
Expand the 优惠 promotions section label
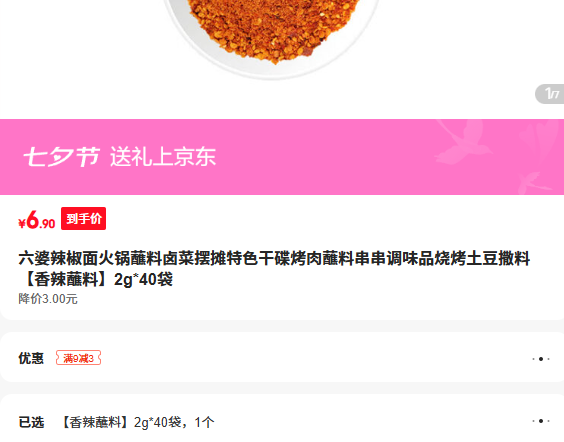[x=31, y=358]
